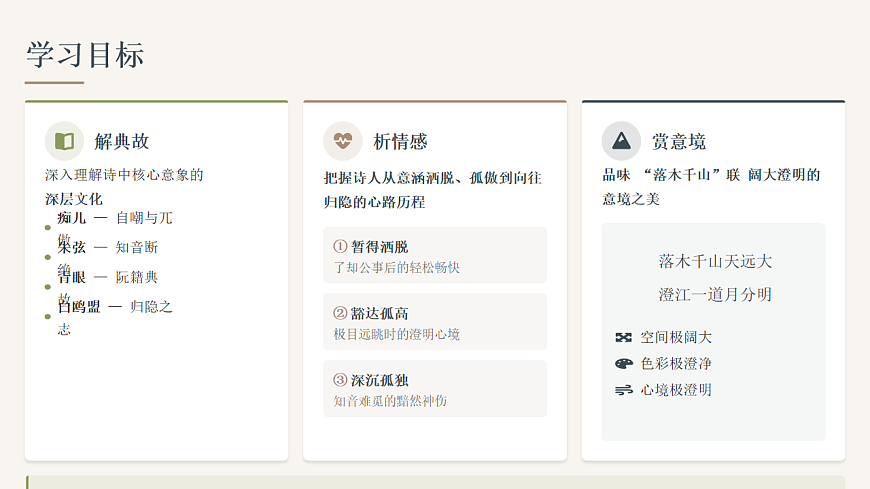
Task: Click the 析情感 description starting 把握诗人从意涵洒脱
Action: tap(432, 190)
